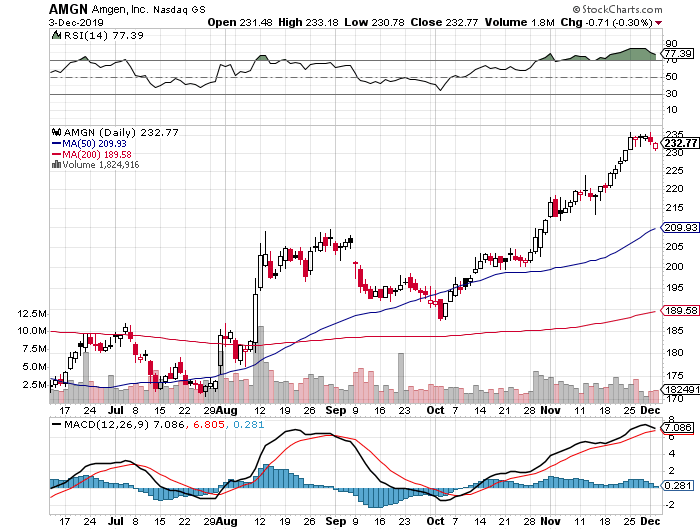This screenshot has height=530, width=700.
Task: Click the Dec label on price date axis
Action: coord(650,410)
